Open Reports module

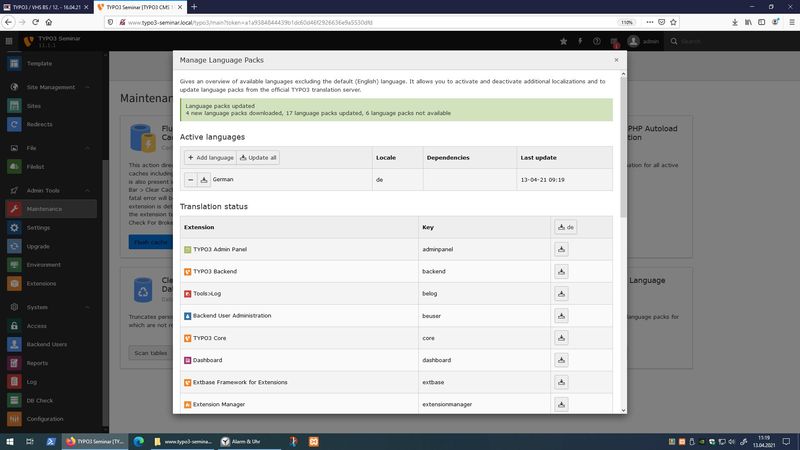pyautogui.click(x=51, y=363)
